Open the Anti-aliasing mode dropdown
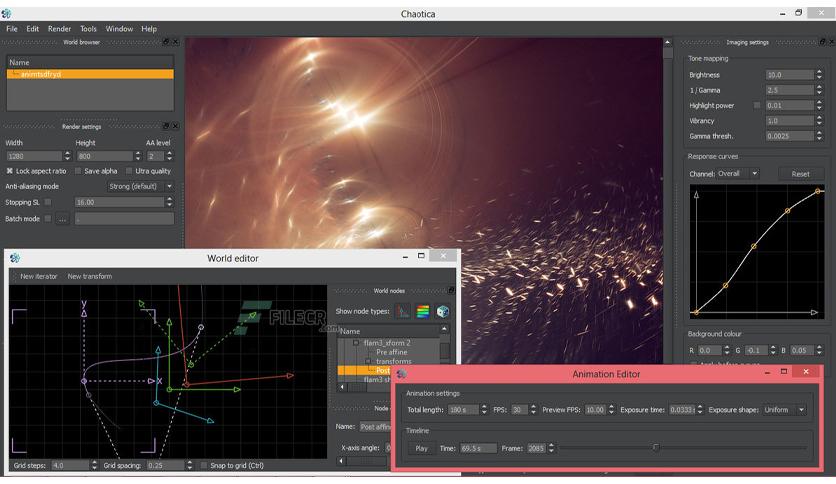 point(140,187)
